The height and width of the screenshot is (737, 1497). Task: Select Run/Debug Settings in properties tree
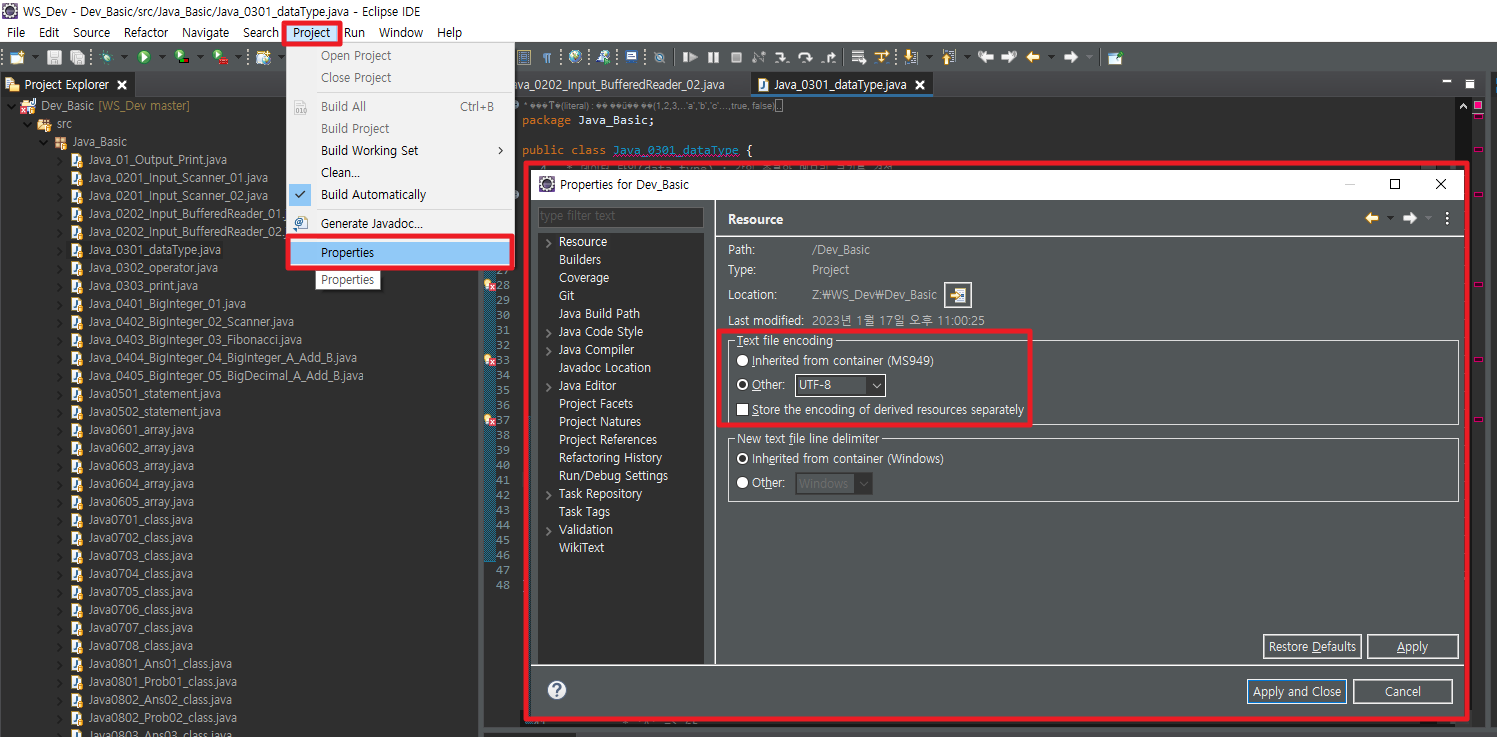(x=613, y=476)
